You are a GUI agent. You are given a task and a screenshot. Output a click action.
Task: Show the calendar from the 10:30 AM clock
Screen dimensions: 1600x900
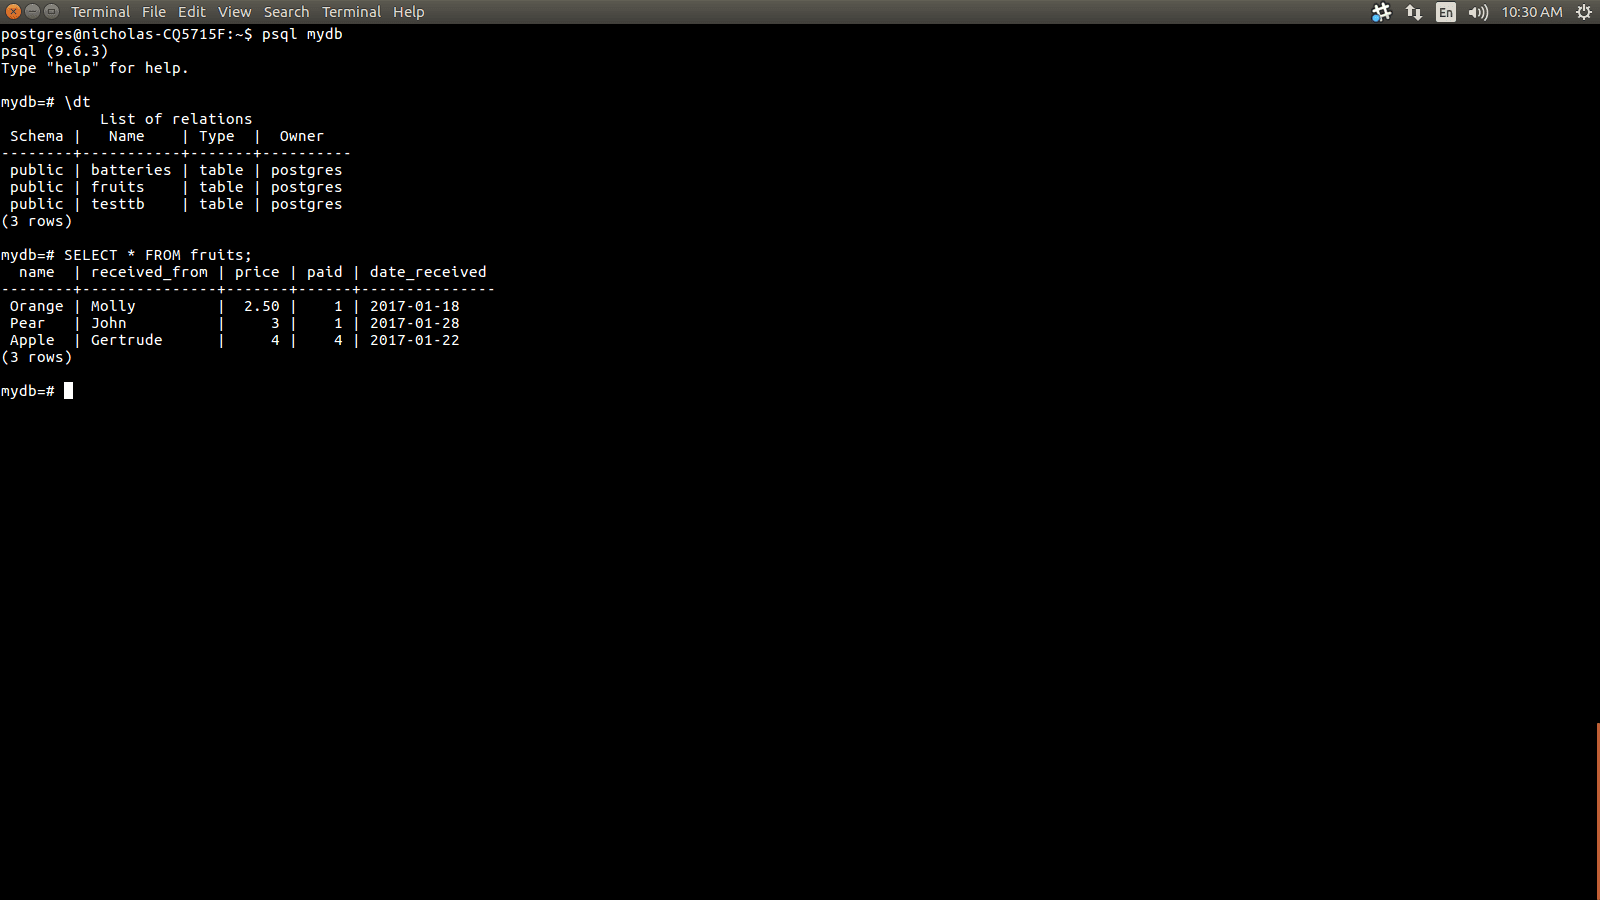click(1531, 12)
